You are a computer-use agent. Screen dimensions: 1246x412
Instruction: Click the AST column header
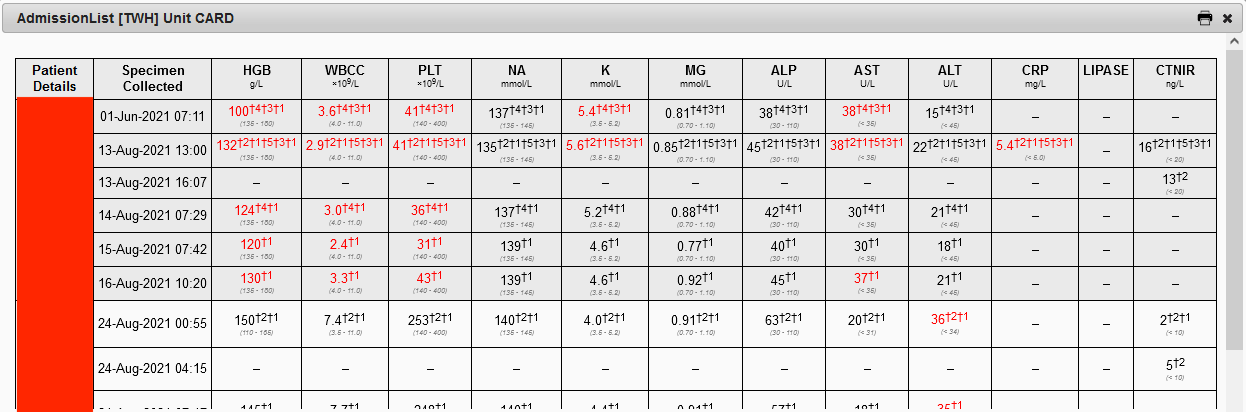867,77
